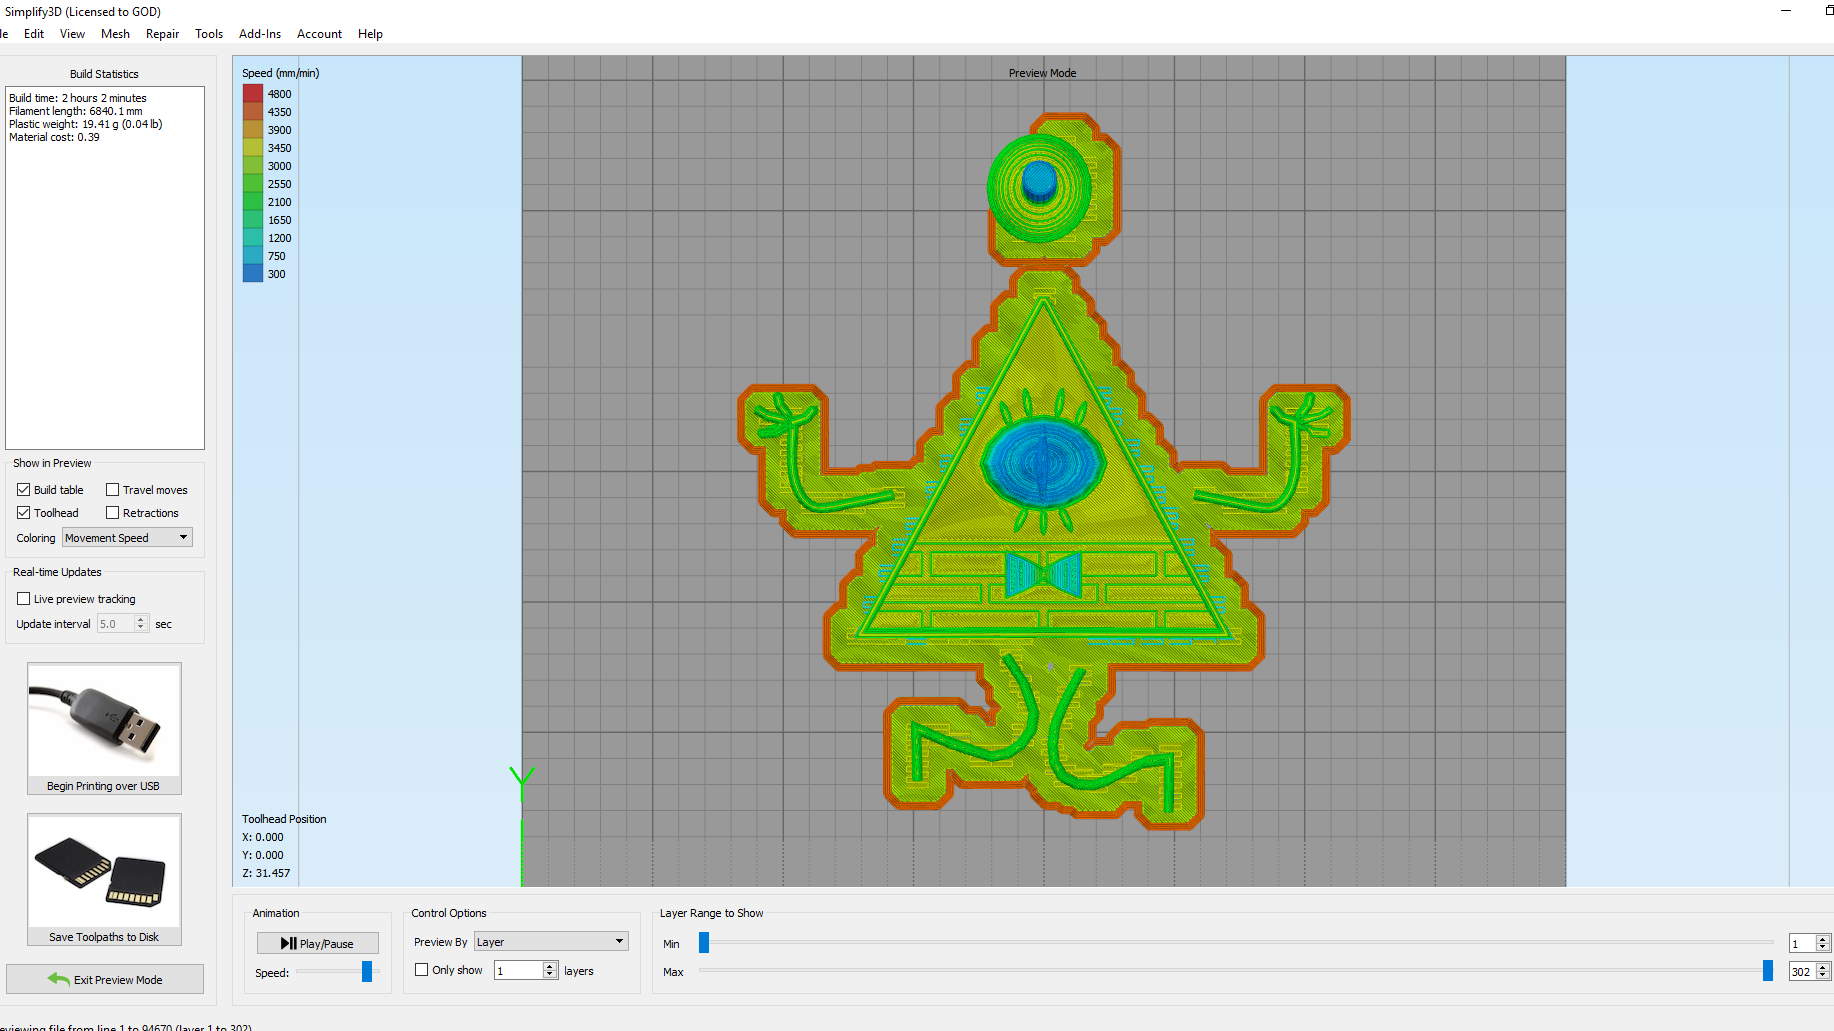1834x1031 pixels.
Task: Click the 4800 red speed legend swatch
Action: [253, 93]
